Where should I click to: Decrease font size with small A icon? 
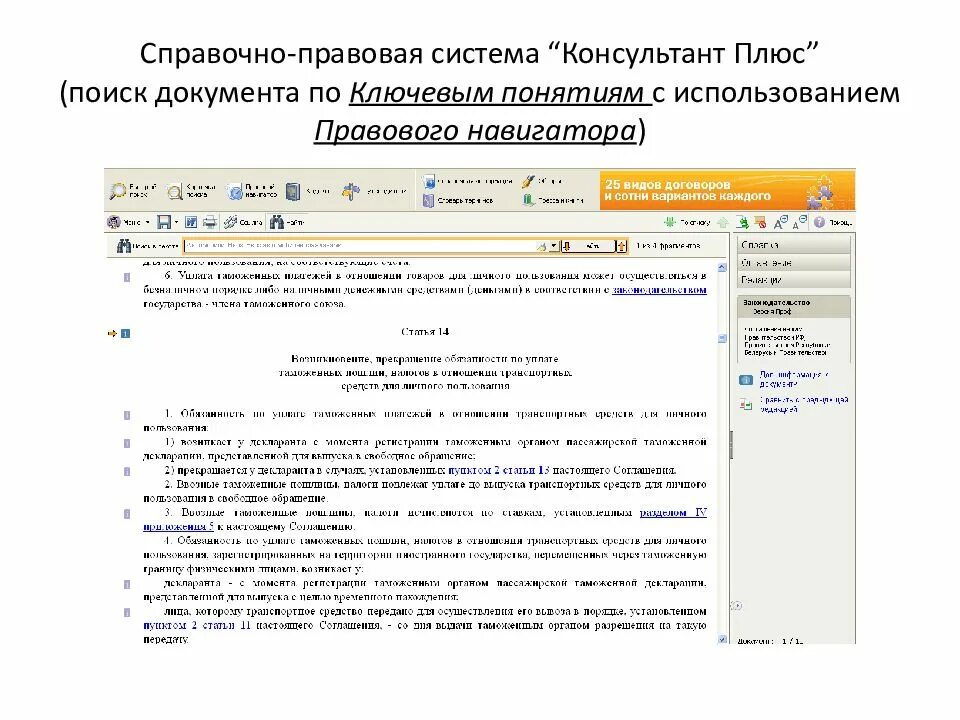(x=799, y=222)
